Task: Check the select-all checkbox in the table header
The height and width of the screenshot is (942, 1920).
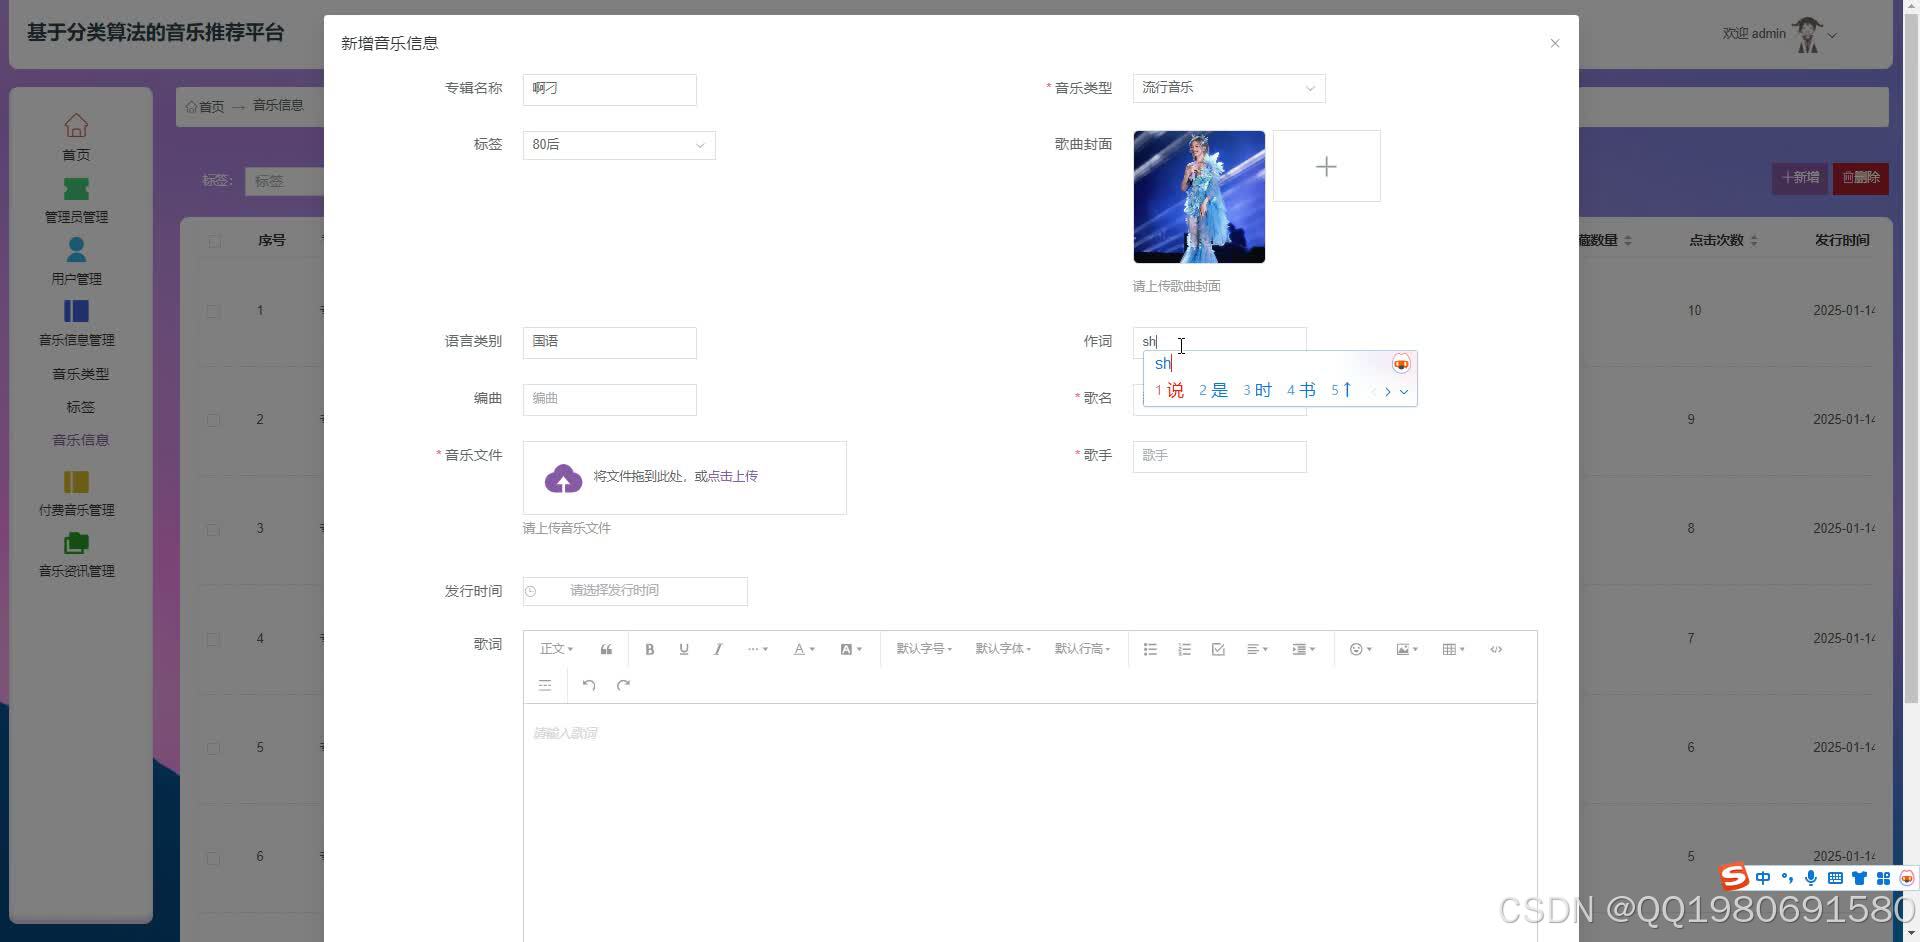Action: pos(213,240)
